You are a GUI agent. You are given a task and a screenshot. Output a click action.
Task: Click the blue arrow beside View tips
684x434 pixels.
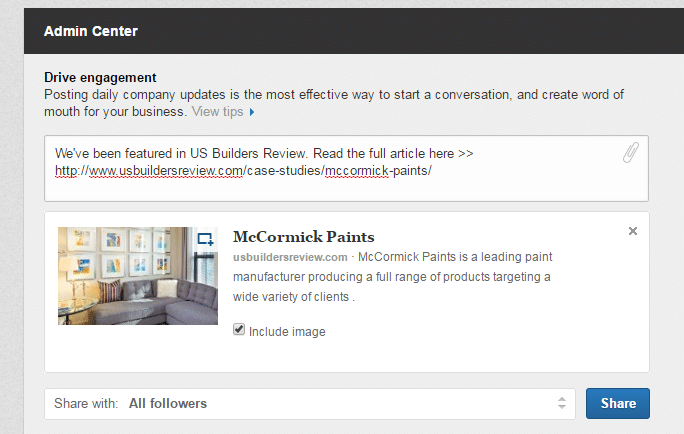point(252,112)
